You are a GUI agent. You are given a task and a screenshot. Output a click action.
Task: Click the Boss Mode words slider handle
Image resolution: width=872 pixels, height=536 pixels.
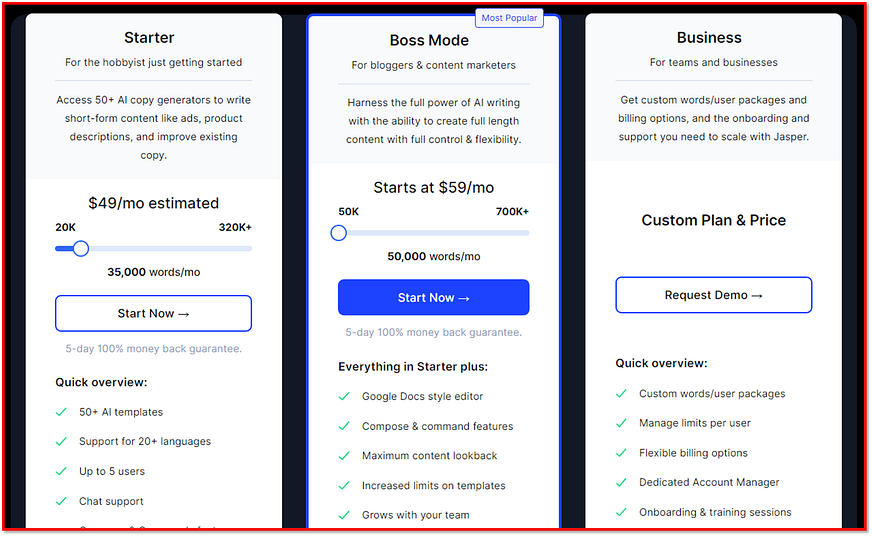[339, 233]
